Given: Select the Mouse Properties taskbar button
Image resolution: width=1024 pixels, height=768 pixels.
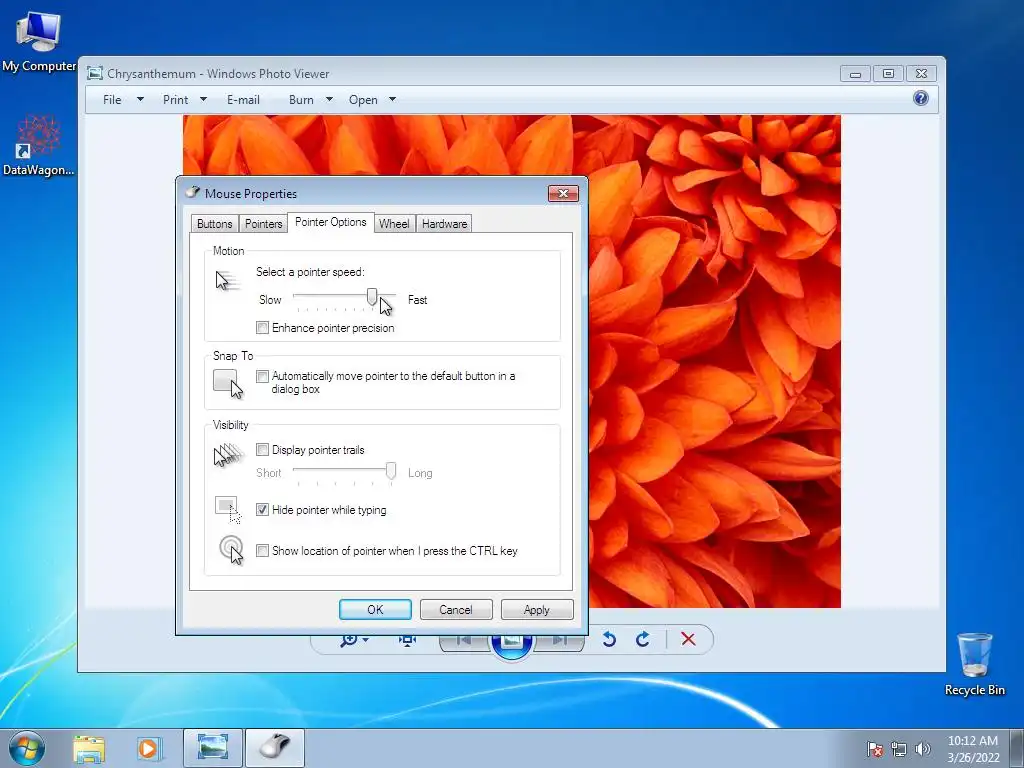Looking at the screenshot, I should coord(274,748).
